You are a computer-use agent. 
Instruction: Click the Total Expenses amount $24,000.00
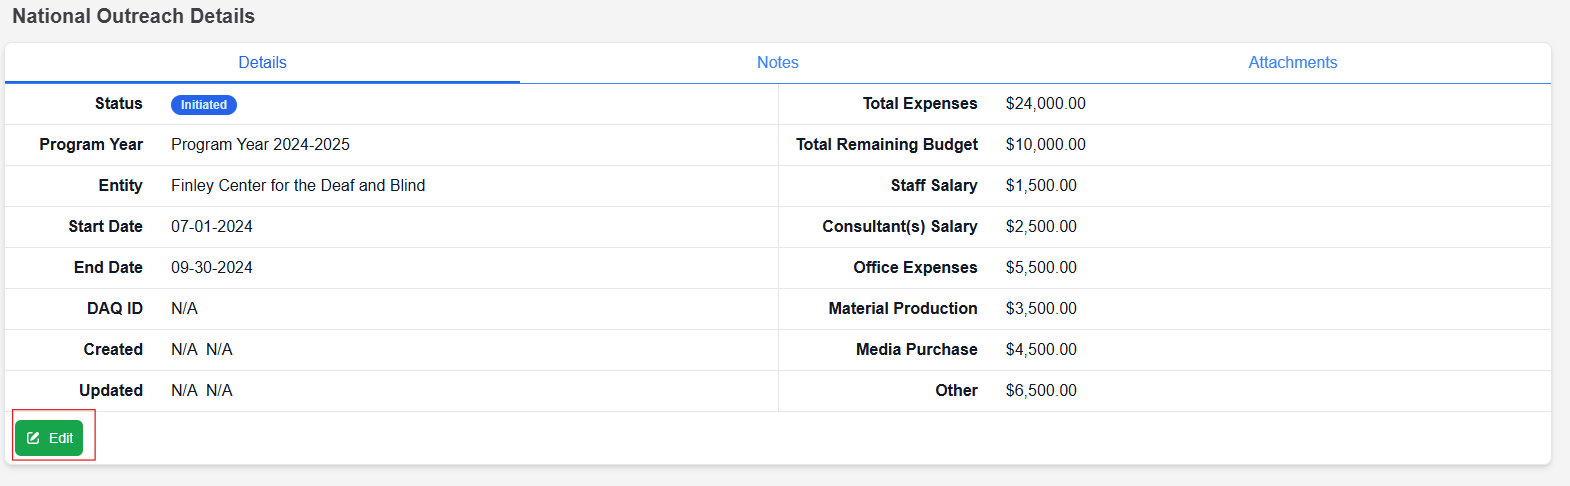coord(1045,103)
